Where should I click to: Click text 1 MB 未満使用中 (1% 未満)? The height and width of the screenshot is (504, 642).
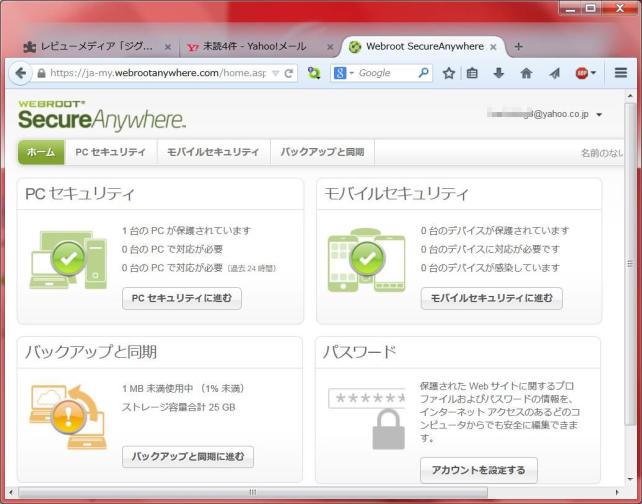point(183,388)
